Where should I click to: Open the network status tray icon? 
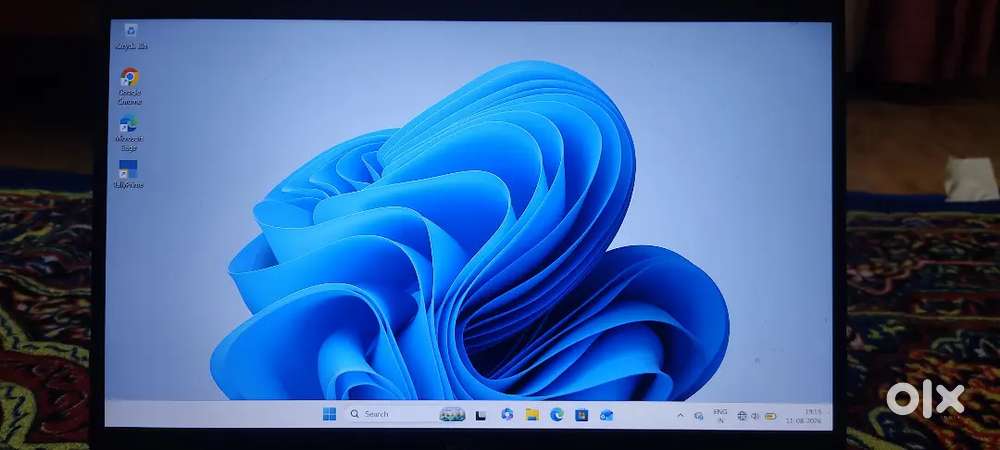(x=742, y=416)
